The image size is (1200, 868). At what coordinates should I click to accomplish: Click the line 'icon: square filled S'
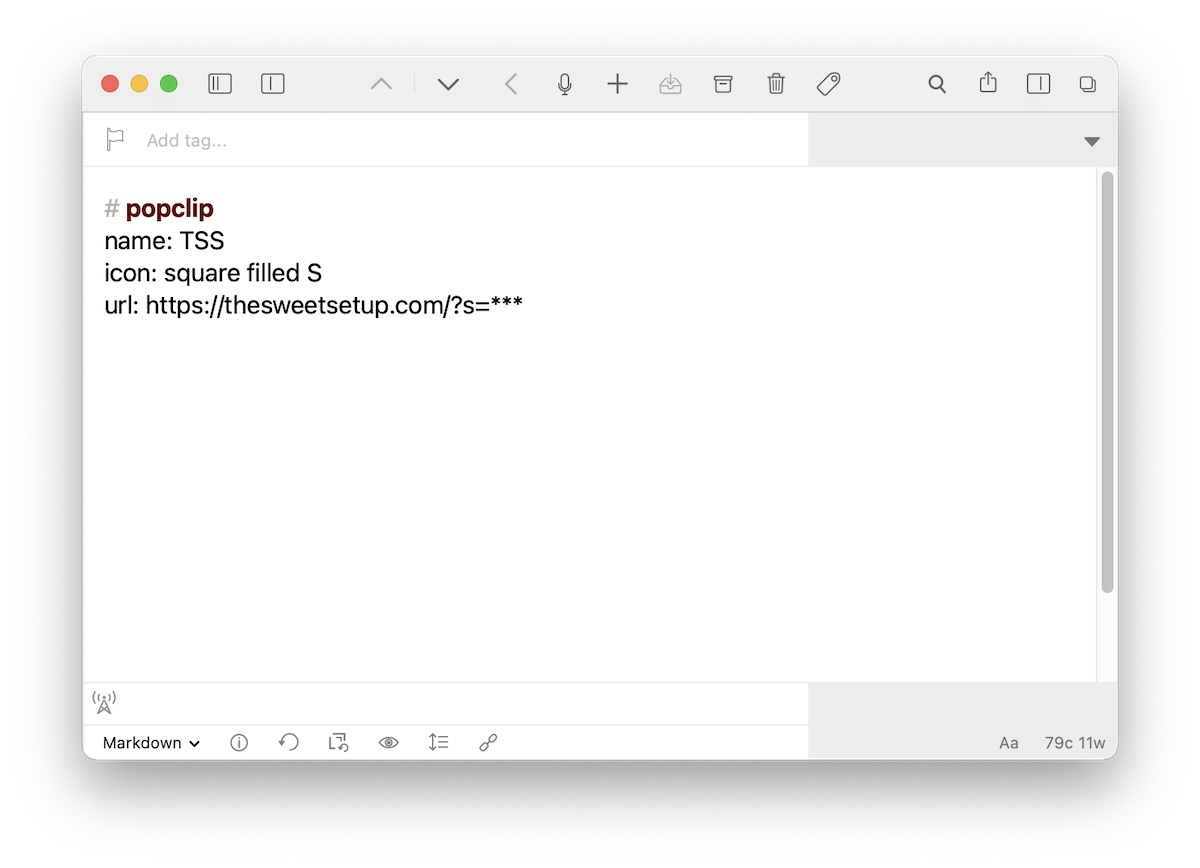pos(213,273)
